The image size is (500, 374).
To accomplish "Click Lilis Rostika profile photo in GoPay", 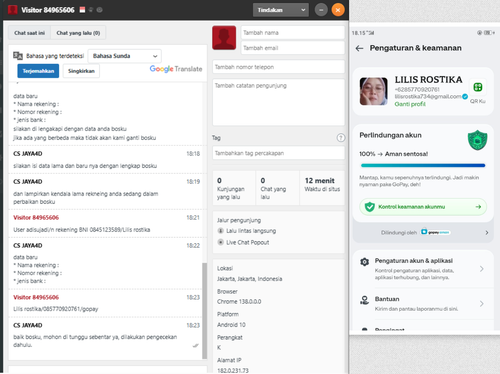I will pos(374,91).
